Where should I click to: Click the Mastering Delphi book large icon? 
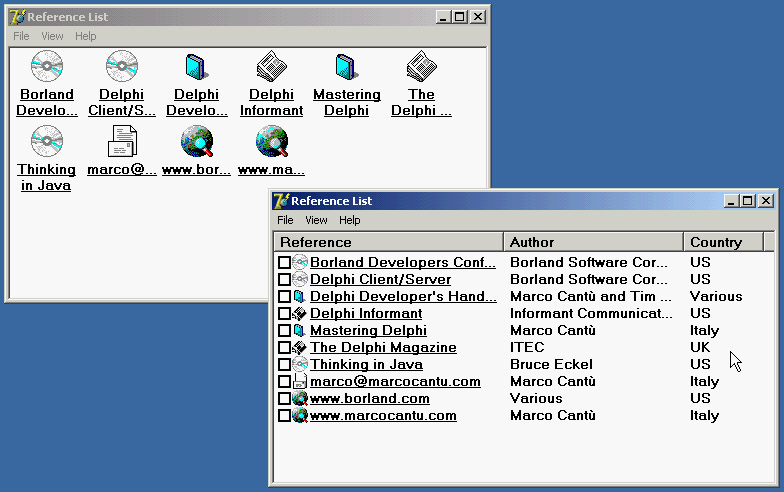click(346, 67)
